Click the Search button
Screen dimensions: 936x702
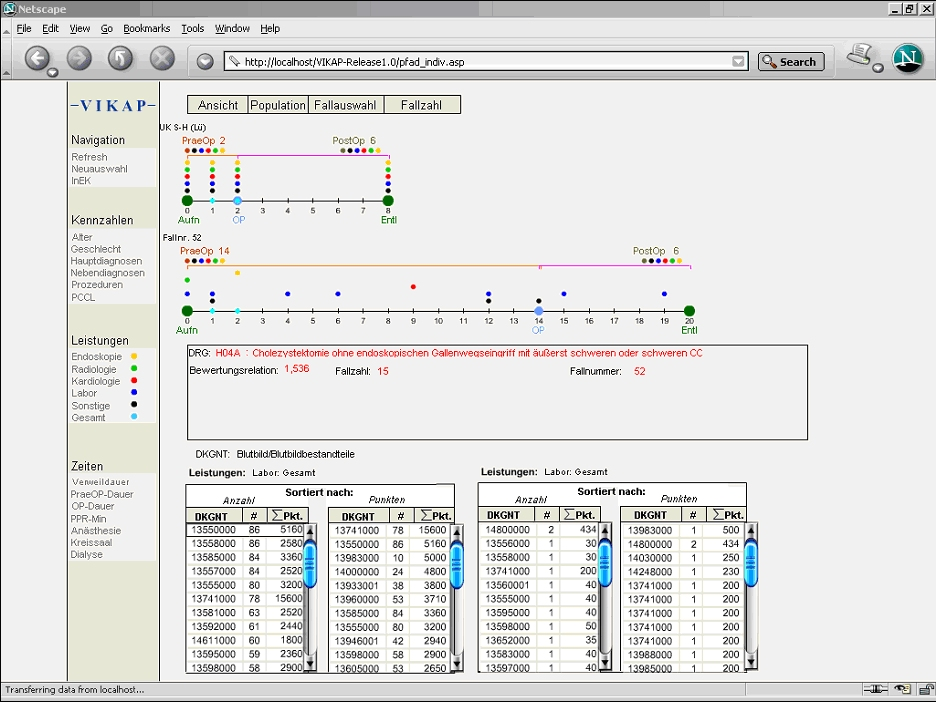(790, 62)
